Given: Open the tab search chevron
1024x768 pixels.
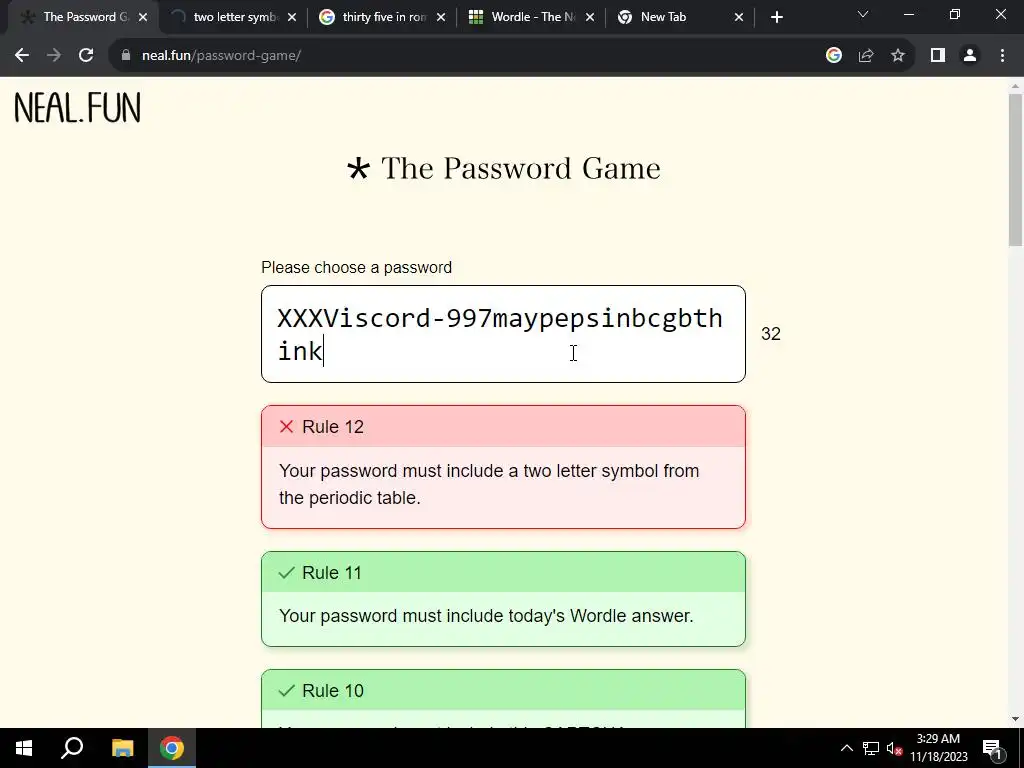Looking at the screenshot, I should [863, 14].
